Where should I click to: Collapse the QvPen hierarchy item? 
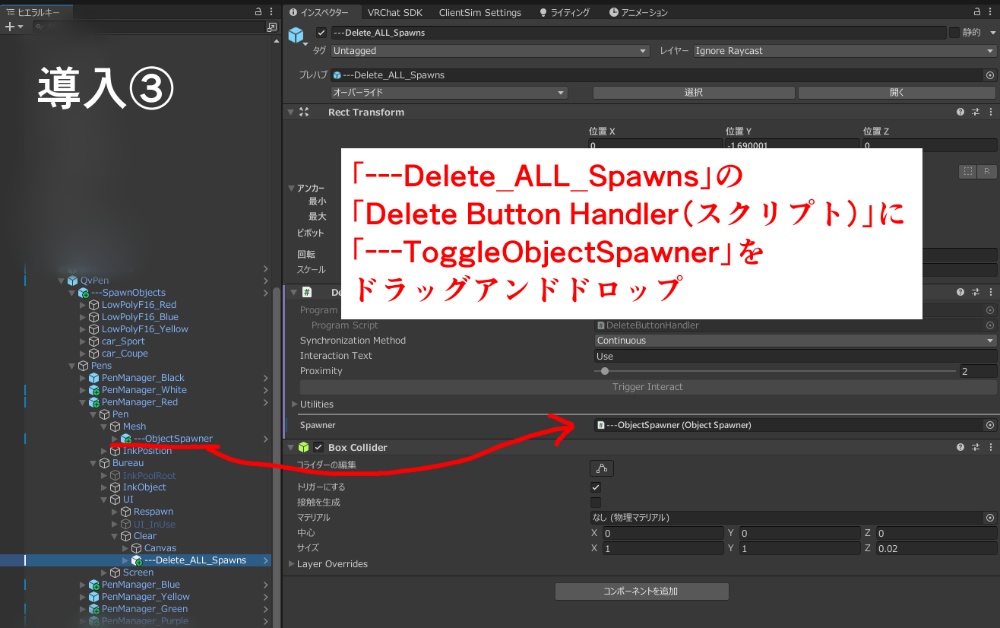[61, 281]
